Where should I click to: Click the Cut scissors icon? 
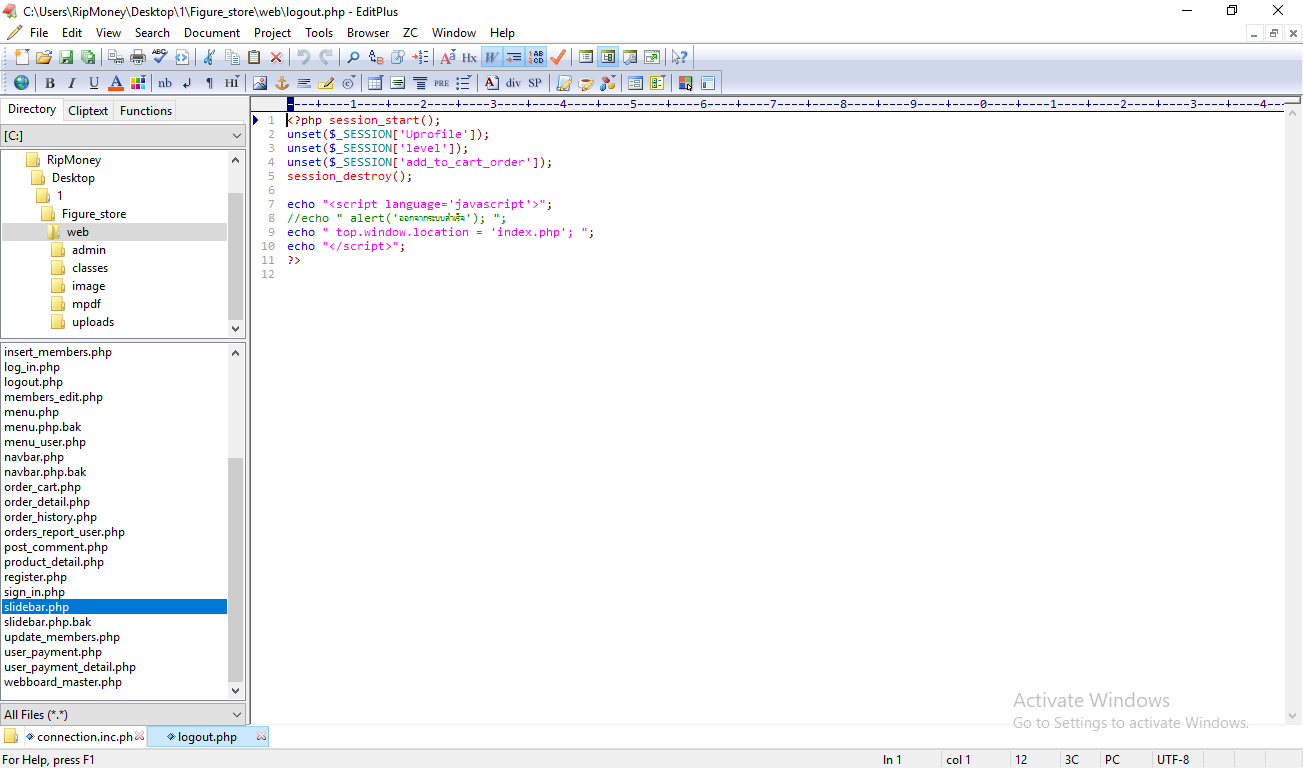[x=208, y=57]
